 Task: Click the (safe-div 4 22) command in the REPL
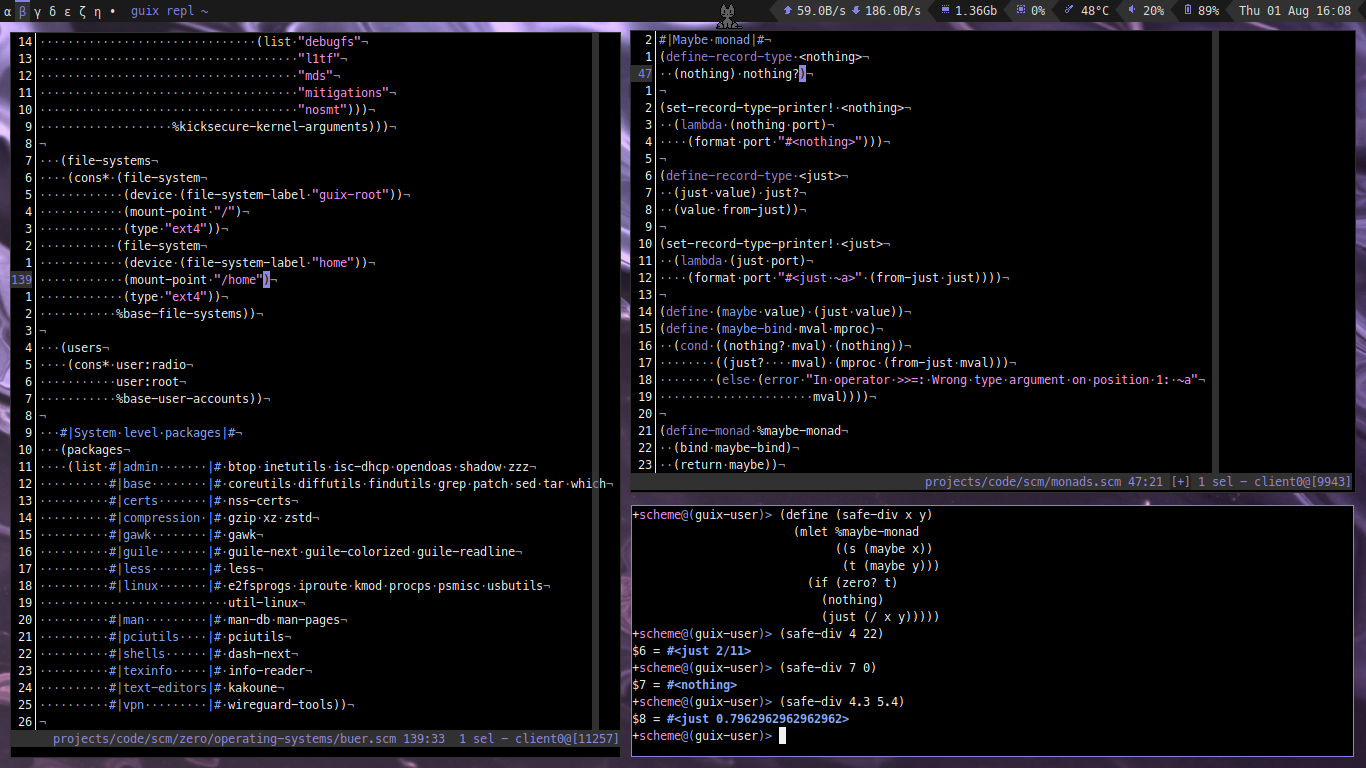point(832,633)
